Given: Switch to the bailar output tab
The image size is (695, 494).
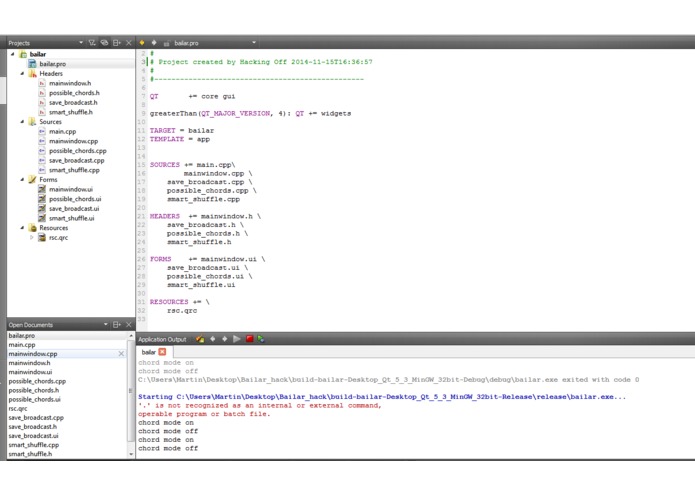Looking at the screenshot, I should (x=148, y=352).
